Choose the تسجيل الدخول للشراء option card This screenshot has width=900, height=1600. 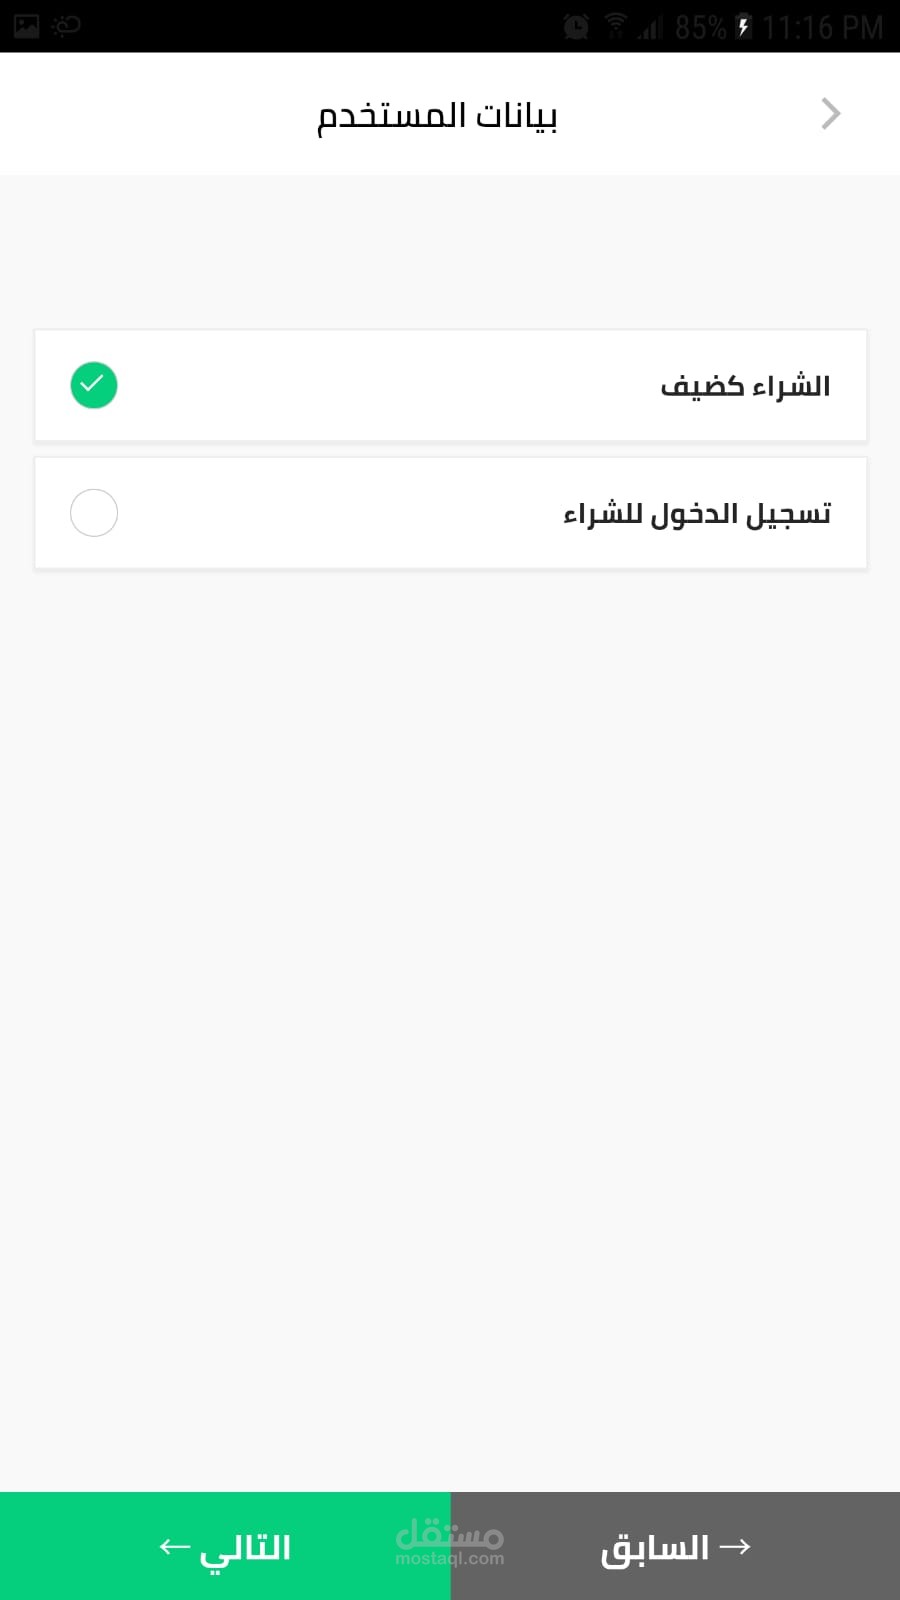[x=450, y=513]
